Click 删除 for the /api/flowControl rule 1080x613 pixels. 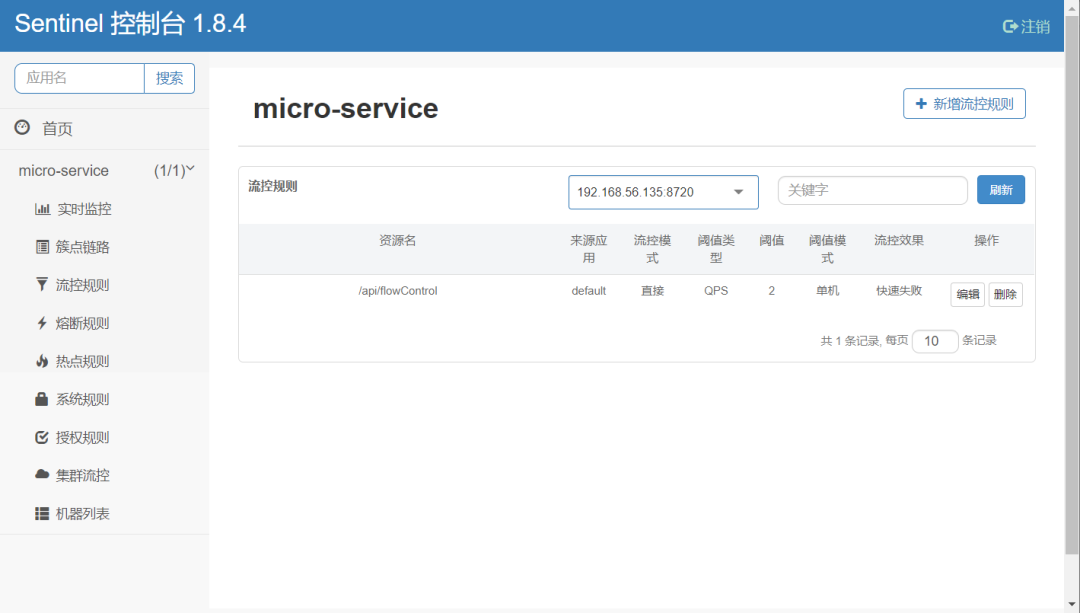tap(1005, 294)
